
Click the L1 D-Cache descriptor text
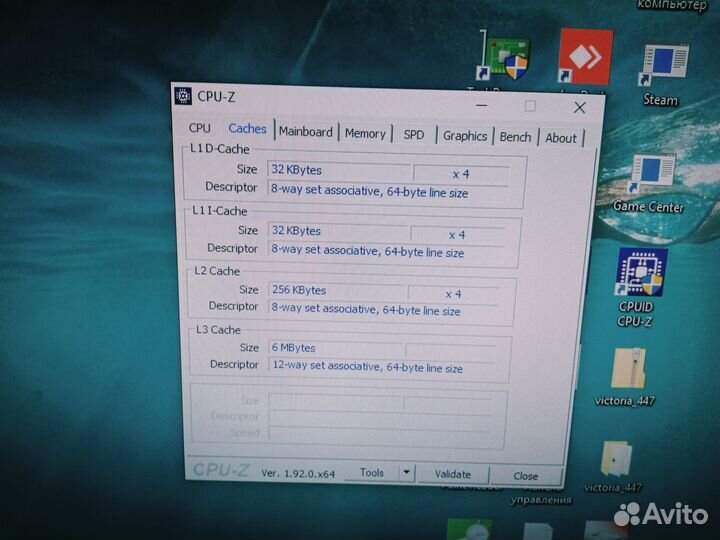pyautogui.click(x=370, y=191)
